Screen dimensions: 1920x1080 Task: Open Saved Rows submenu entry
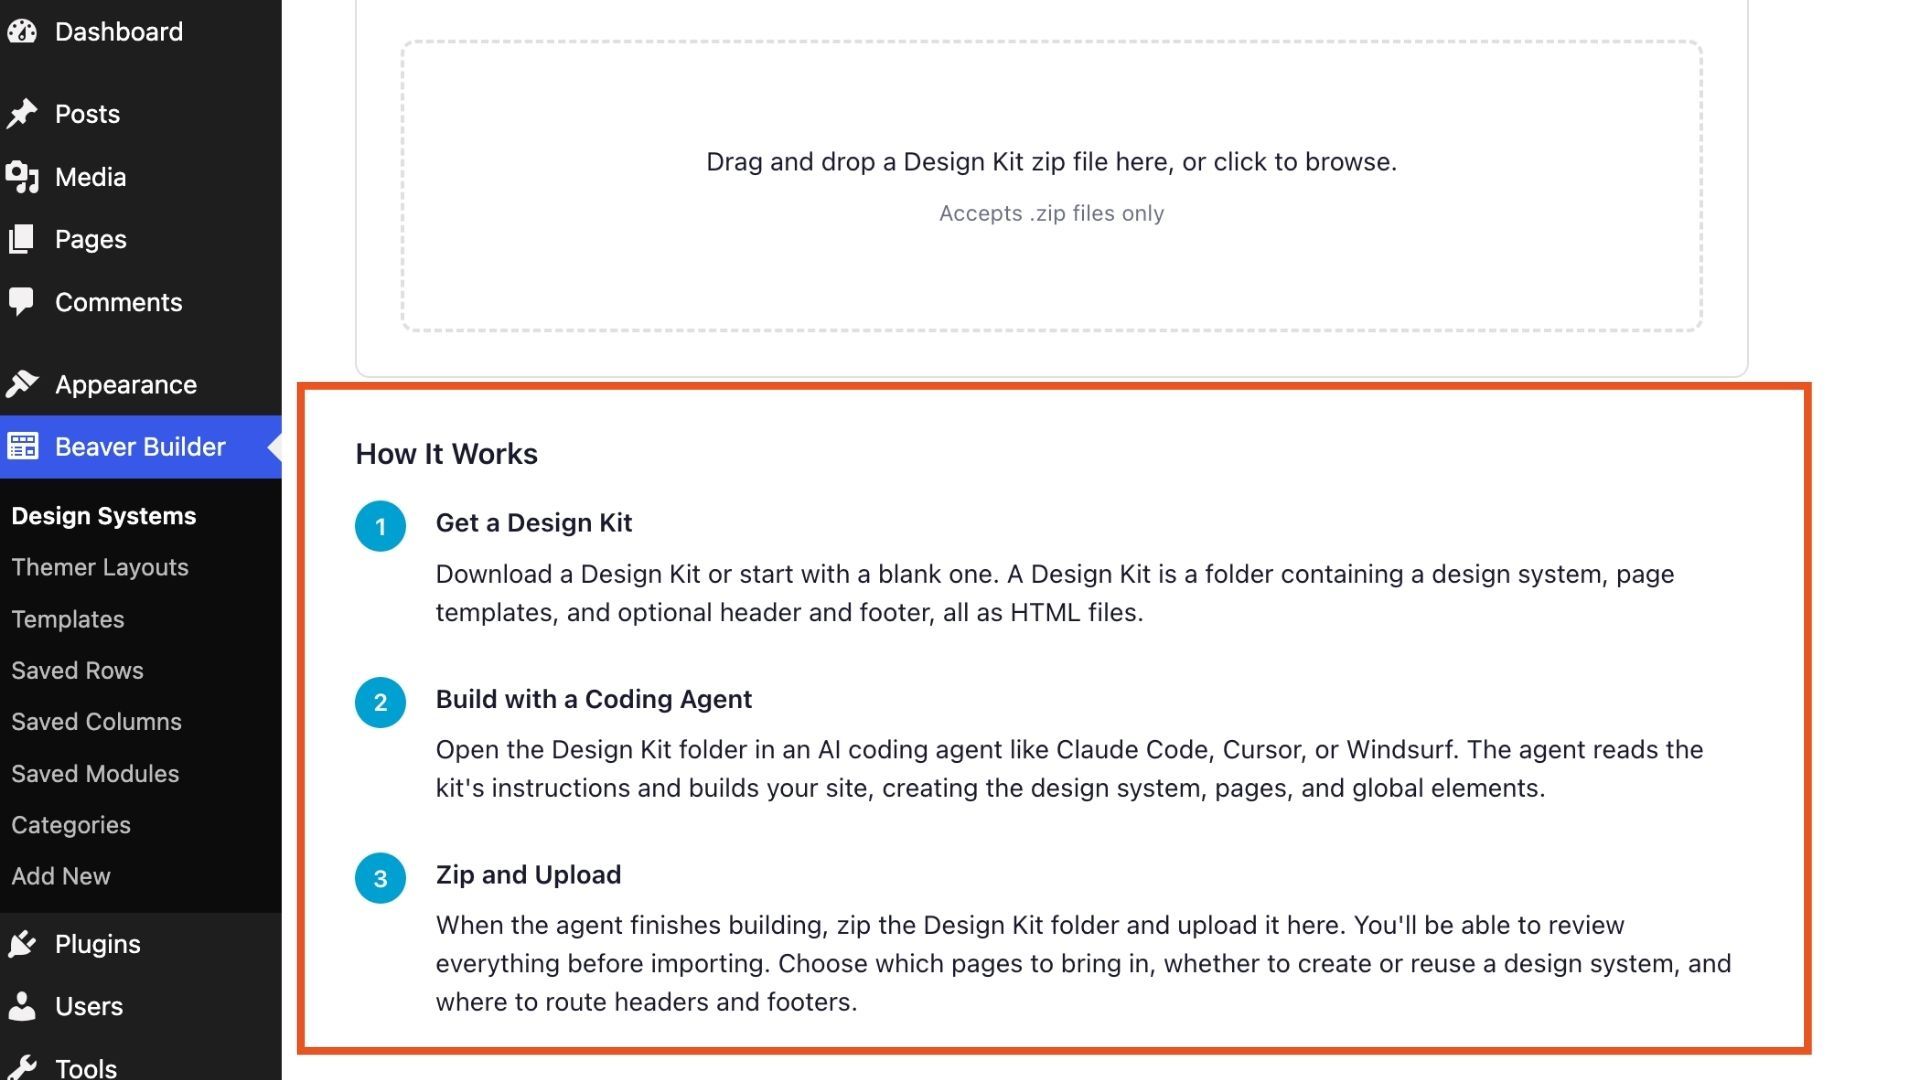click(77, 670)
